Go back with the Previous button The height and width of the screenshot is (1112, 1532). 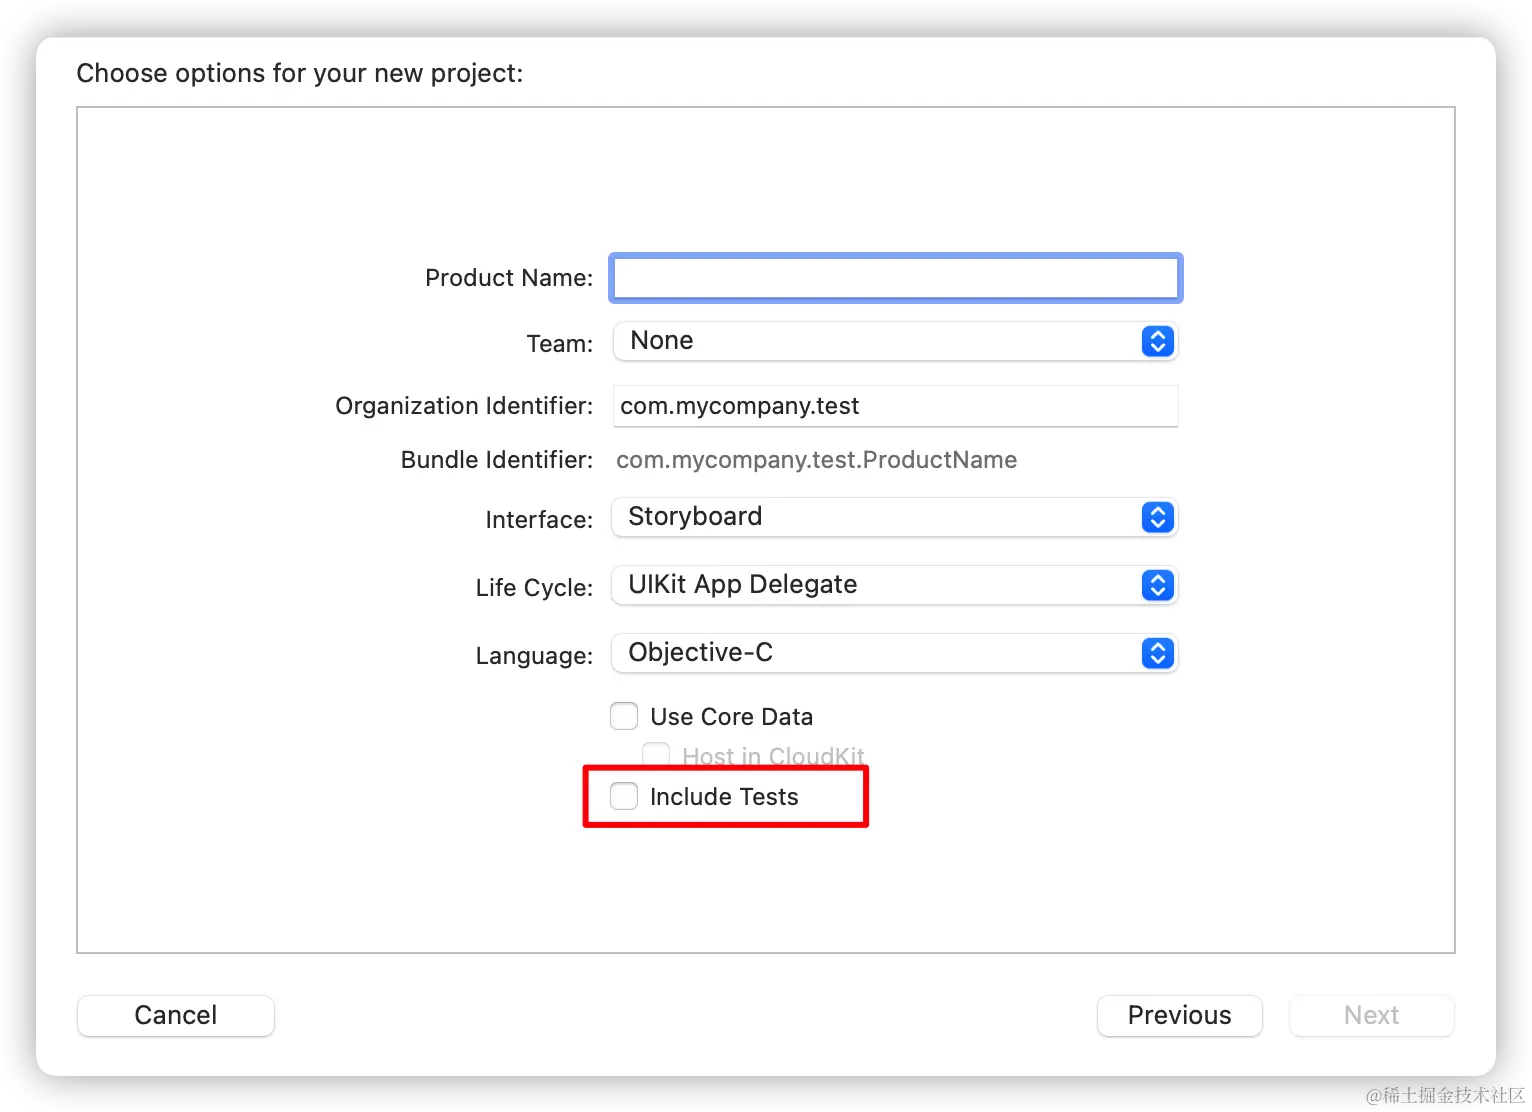pos(1179,1015)
